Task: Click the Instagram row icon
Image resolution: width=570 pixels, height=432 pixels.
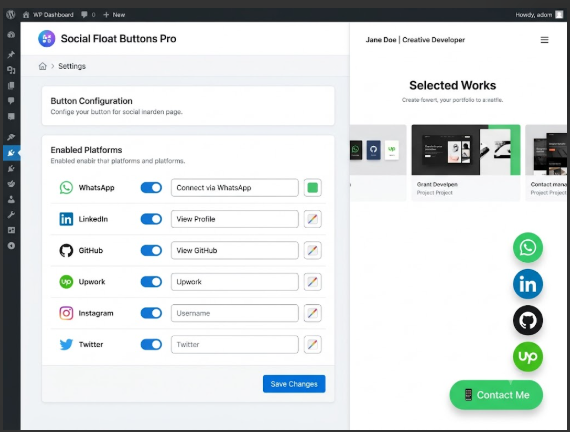Action: [66, 313]
